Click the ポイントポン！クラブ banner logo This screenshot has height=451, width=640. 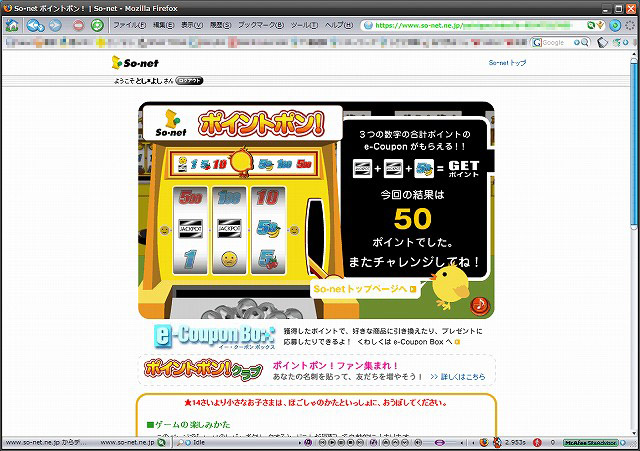[x=203, y=369]
